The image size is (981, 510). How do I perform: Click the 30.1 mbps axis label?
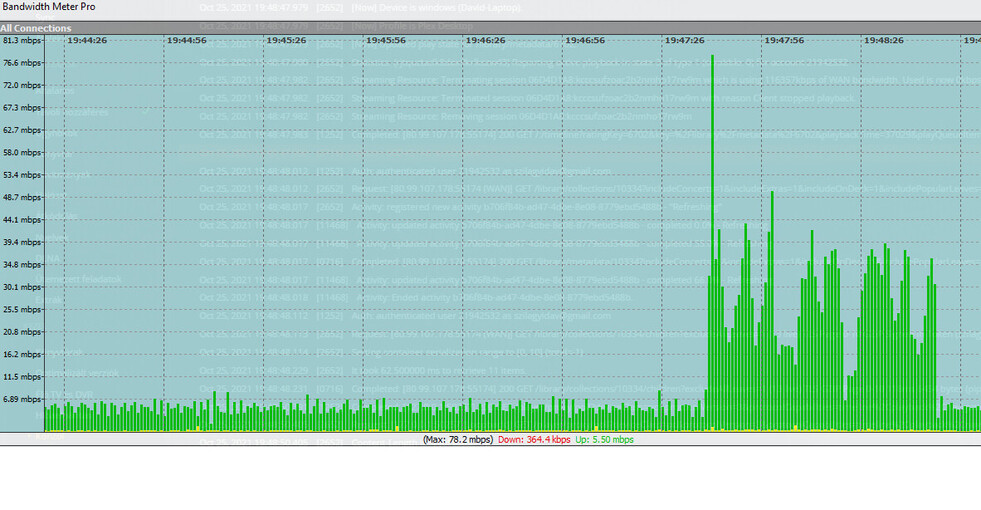point(22,287)
